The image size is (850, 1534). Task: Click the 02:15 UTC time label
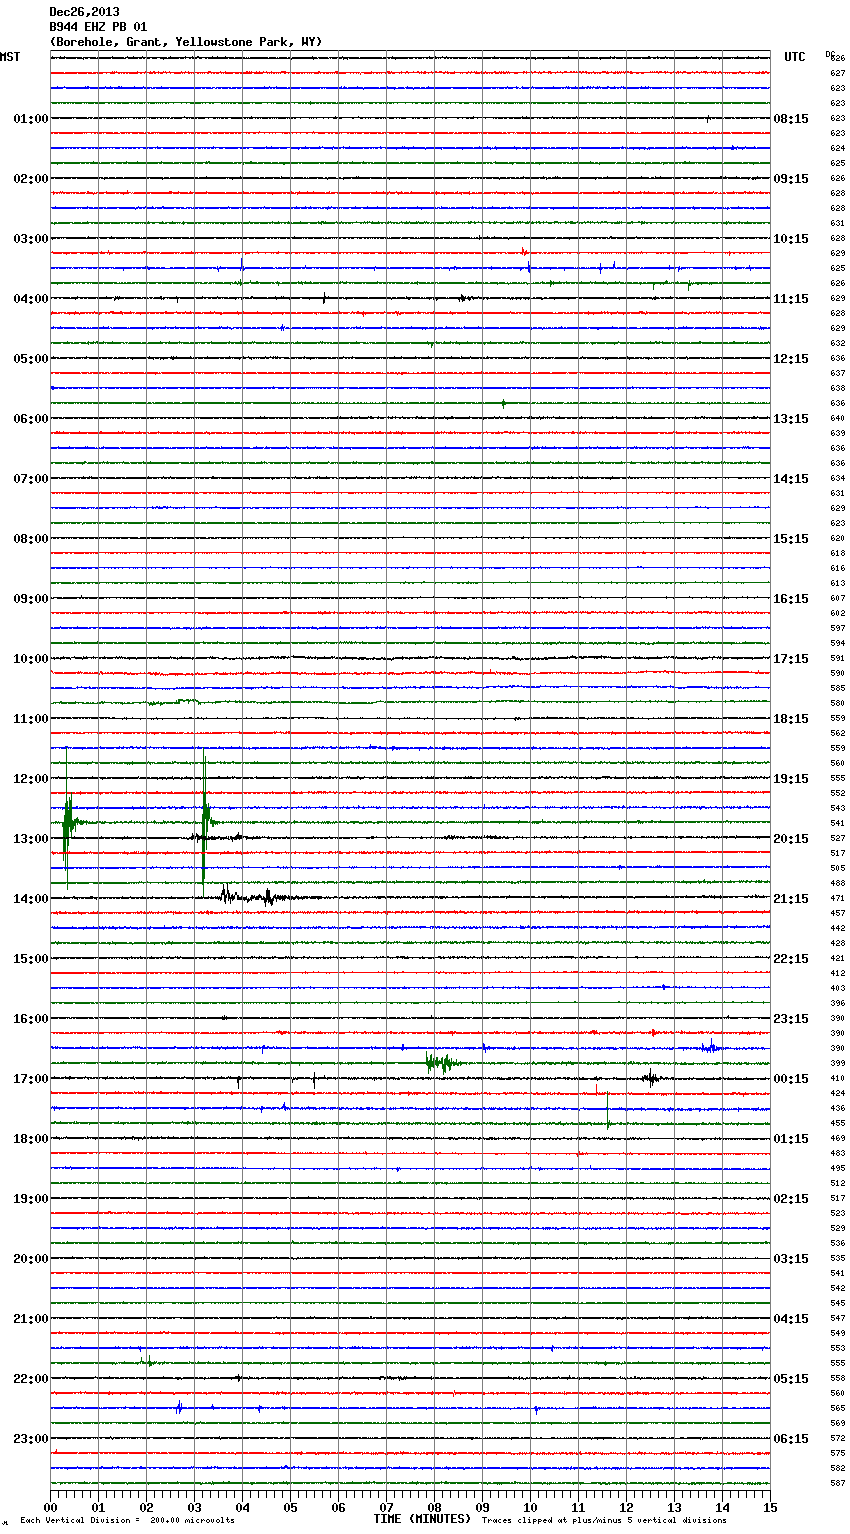click(x=791, y=1199)
